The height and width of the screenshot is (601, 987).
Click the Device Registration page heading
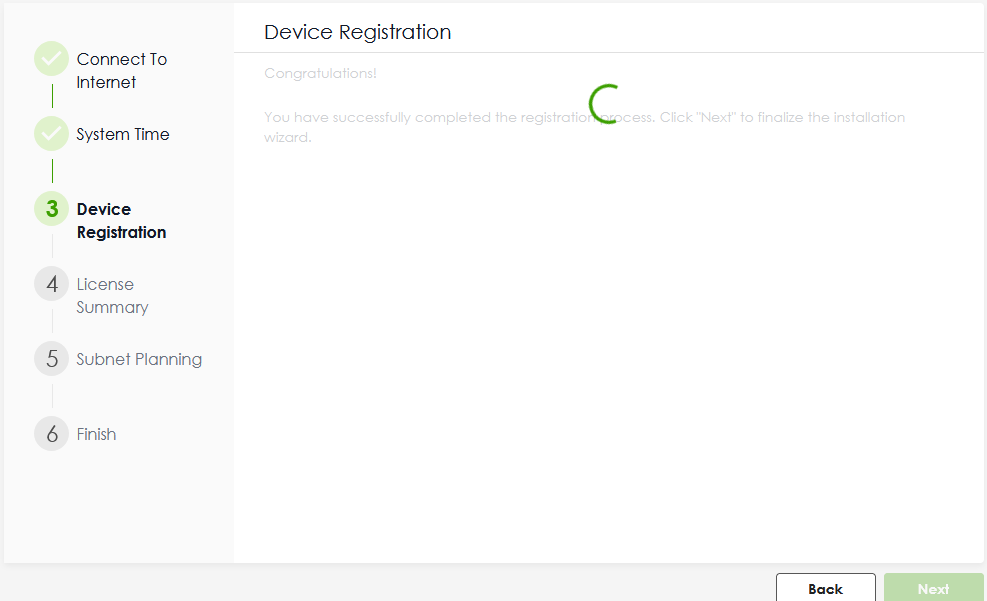(357, 32)
